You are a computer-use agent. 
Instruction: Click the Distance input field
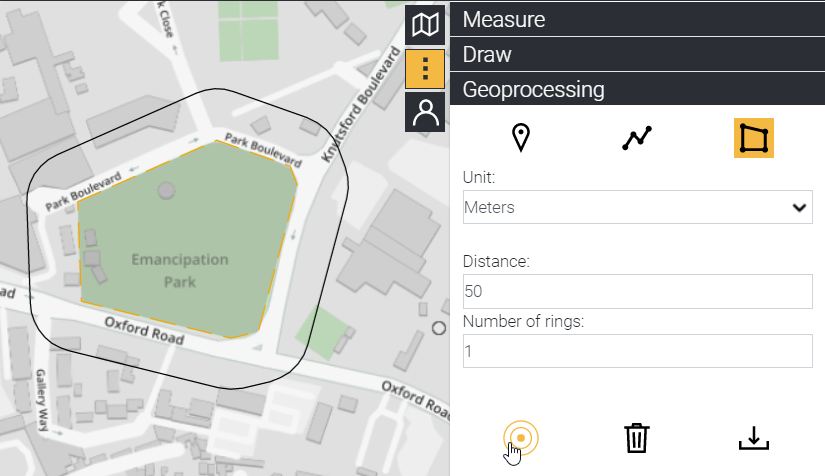(637, 292)
